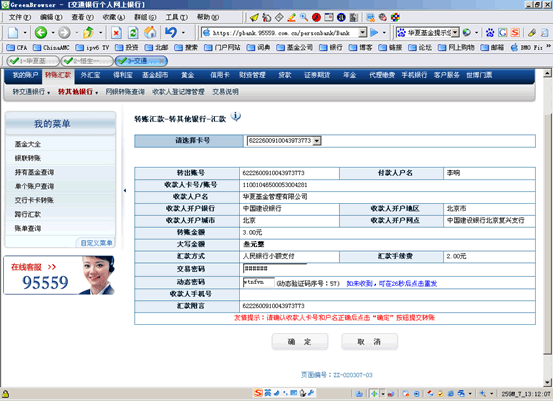Image resolution: width=554 pixels, height=402 pixels.
Task: Click the orange Sogou S search icon
Action: coord(515,33)
